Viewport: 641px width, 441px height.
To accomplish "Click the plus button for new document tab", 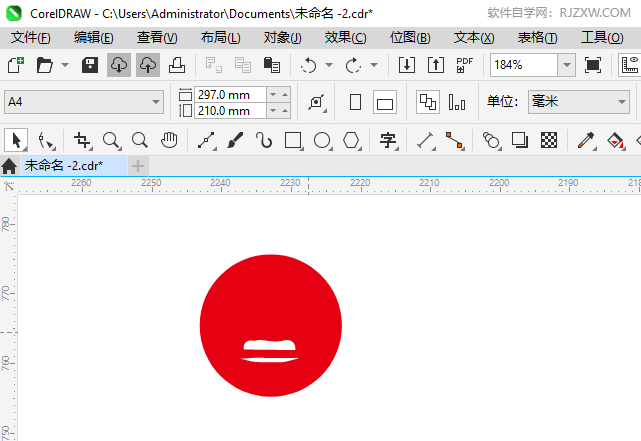I will coord(138,166).
